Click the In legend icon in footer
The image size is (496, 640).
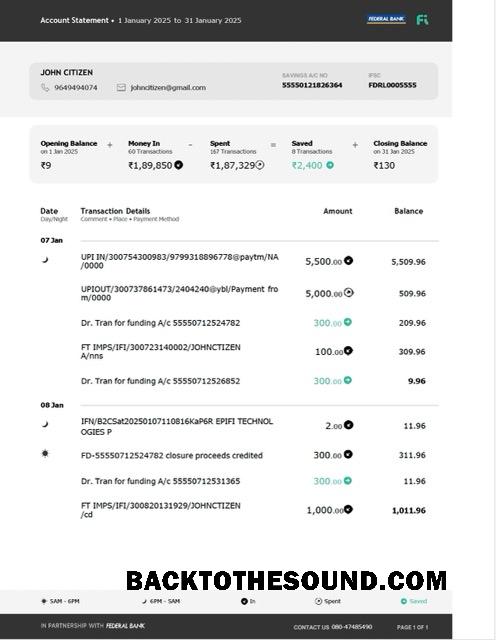[x=244, y=601]
